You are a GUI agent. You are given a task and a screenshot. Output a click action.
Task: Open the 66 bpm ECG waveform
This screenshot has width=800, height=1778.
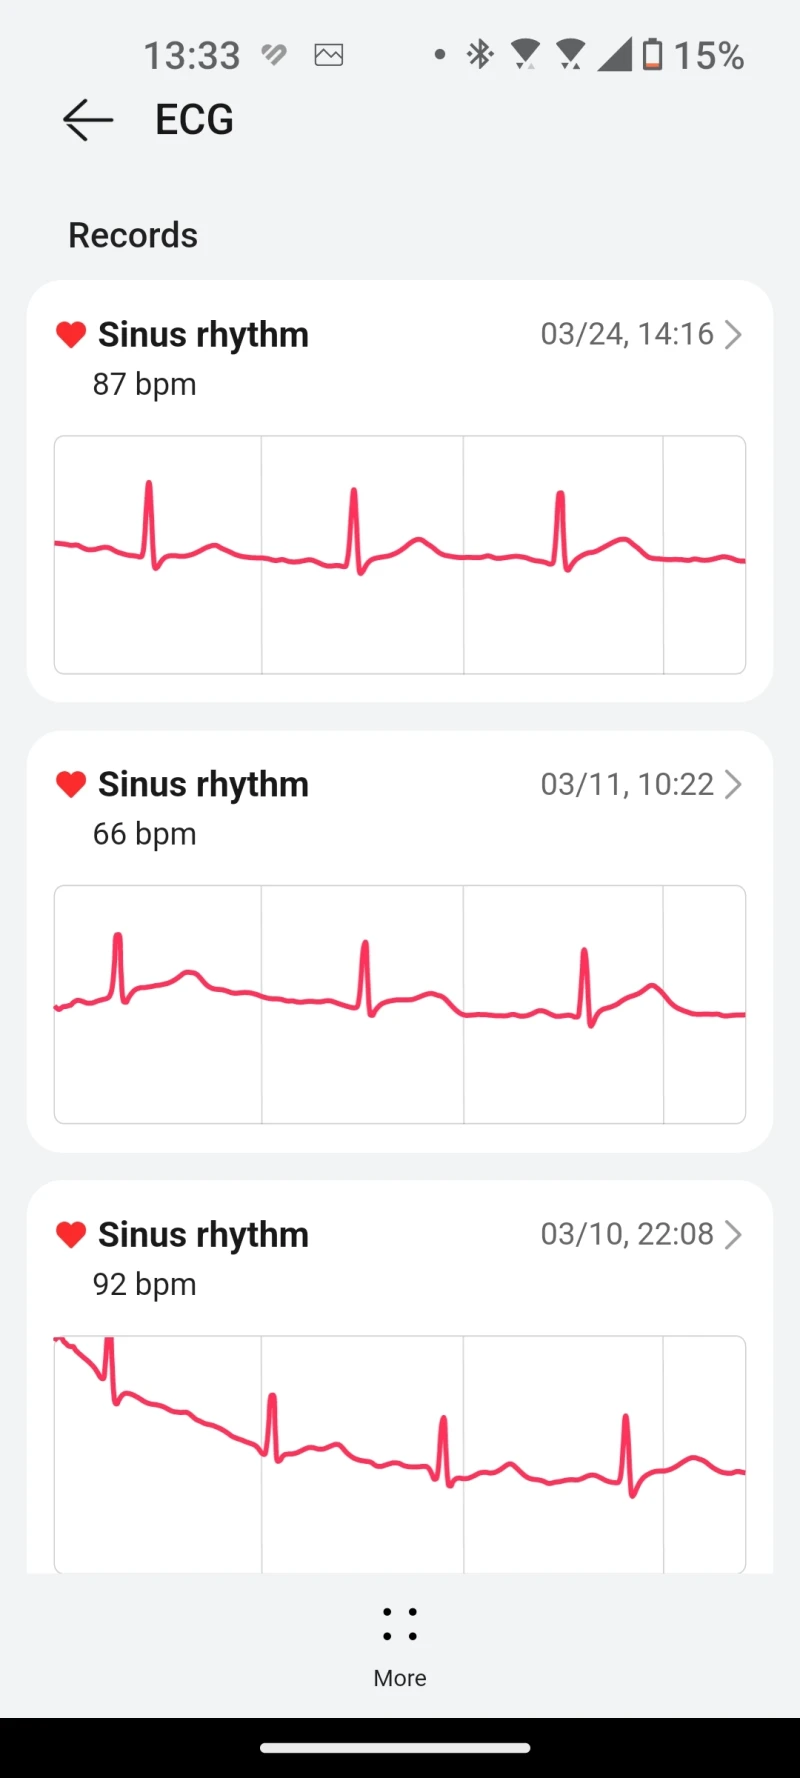(x=400, y=1004)
